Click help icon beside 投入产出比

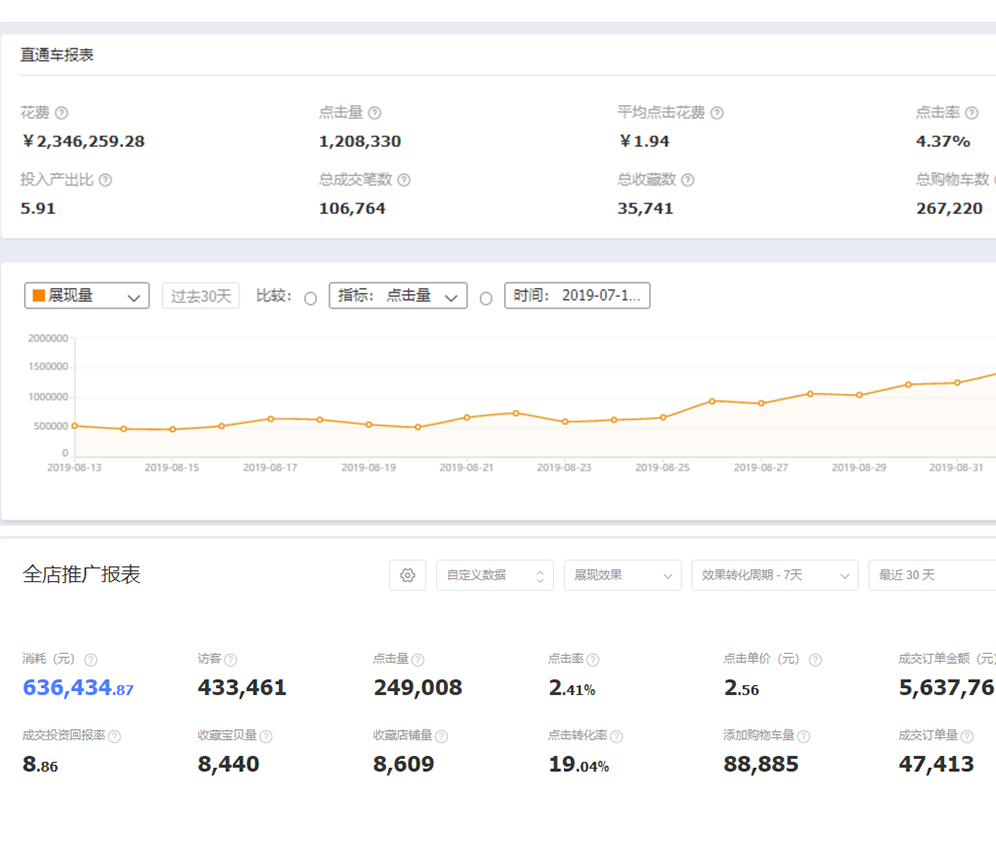pos(105,181)
